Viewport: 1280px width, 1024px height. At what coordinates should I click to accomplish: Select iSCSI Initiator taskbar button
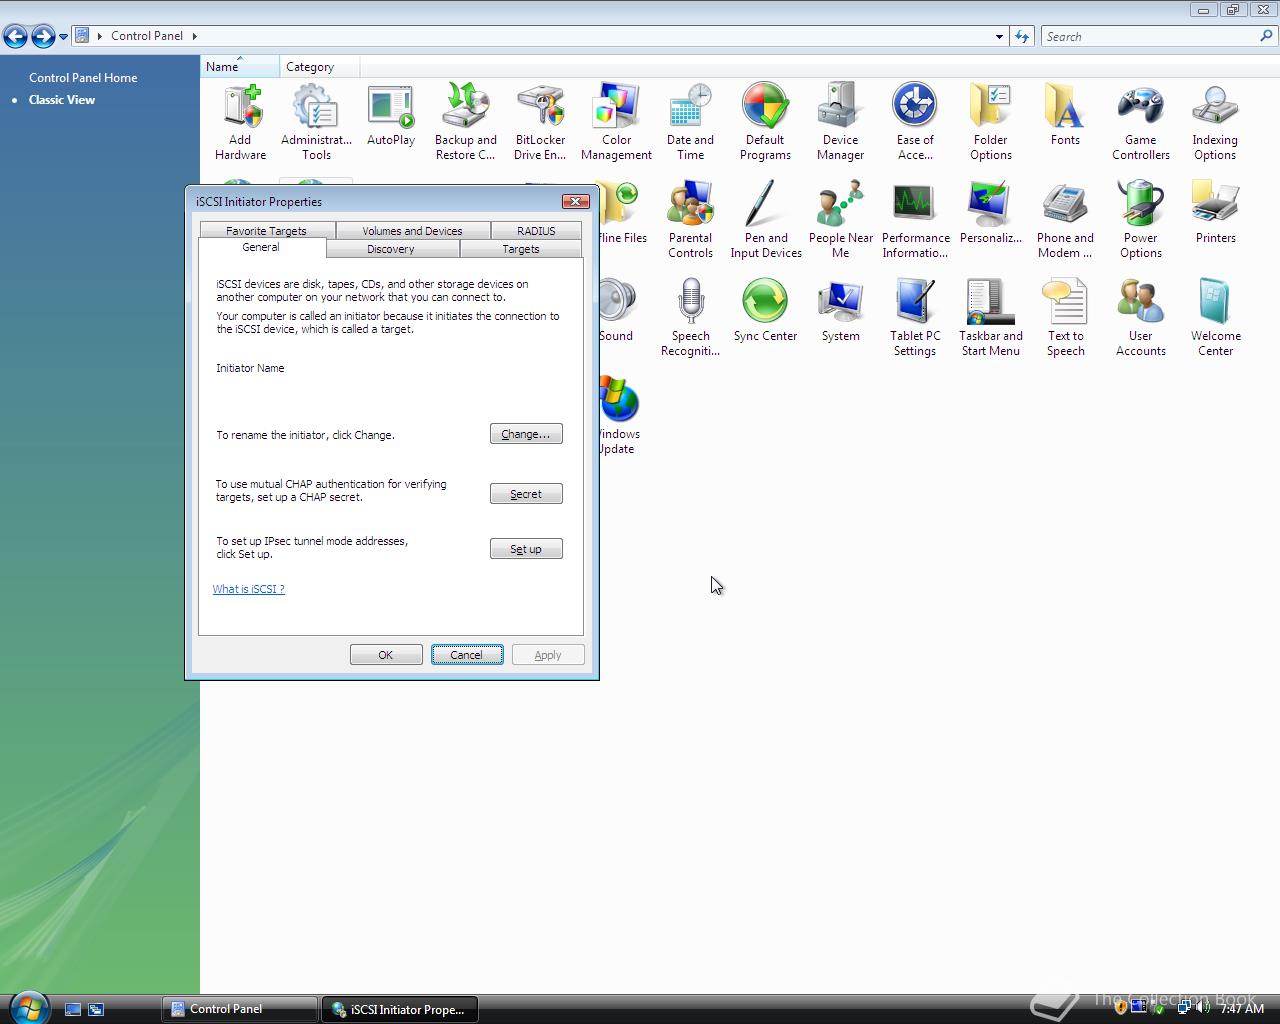[x=399, y=1009]
